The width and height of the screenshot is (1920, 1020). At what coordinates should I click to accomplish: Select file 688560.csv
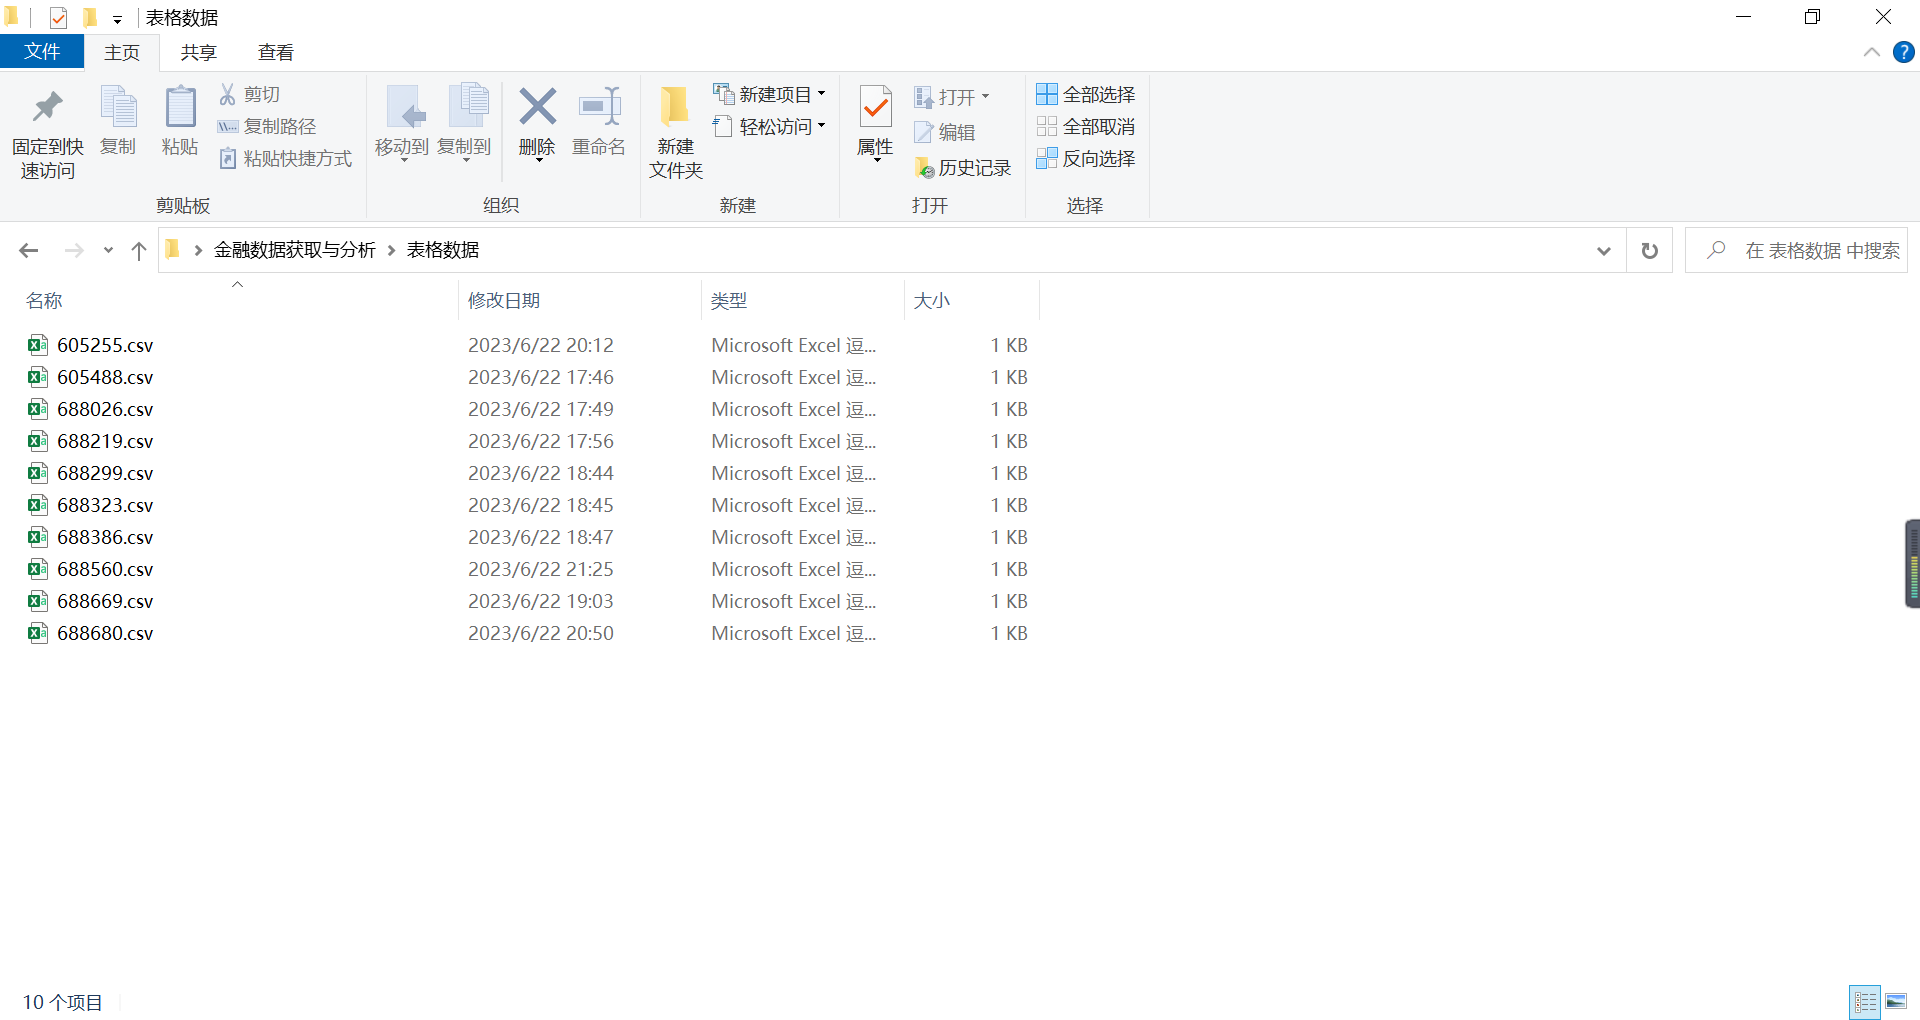(x=105, y=569)
